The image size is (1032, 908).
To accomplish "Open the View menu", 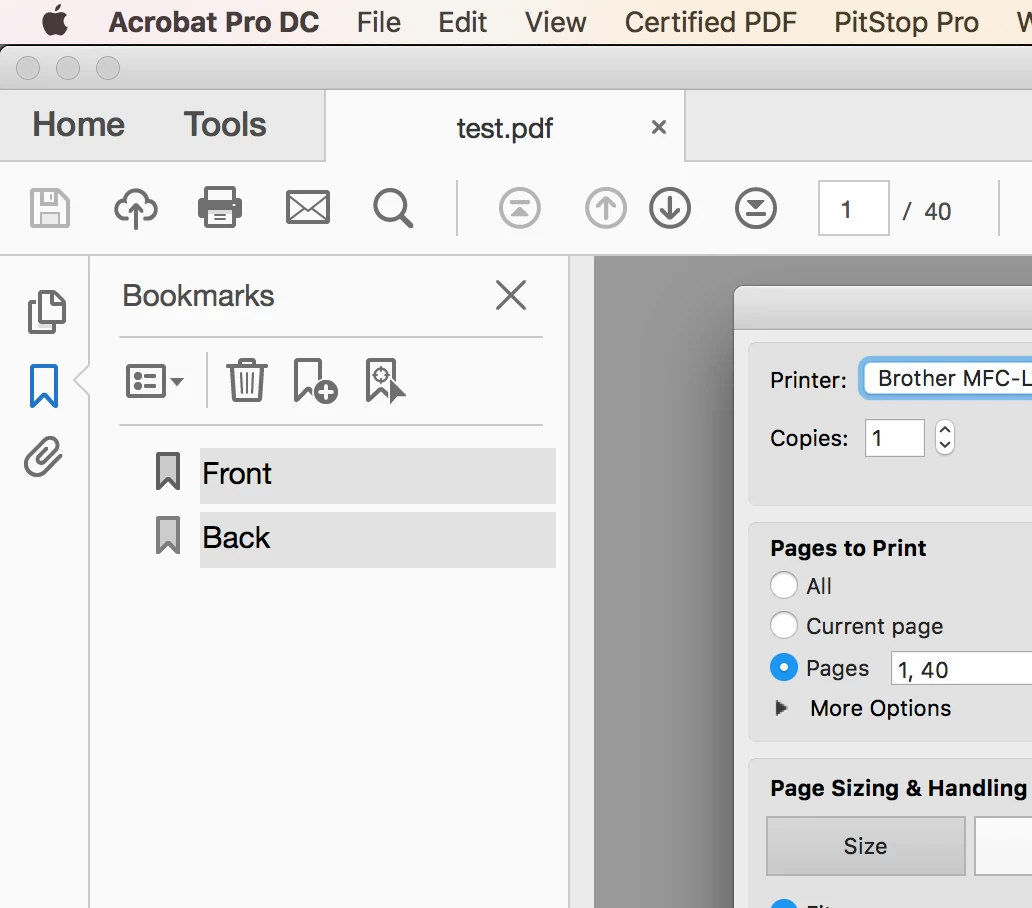I will [x=555, y=22].
